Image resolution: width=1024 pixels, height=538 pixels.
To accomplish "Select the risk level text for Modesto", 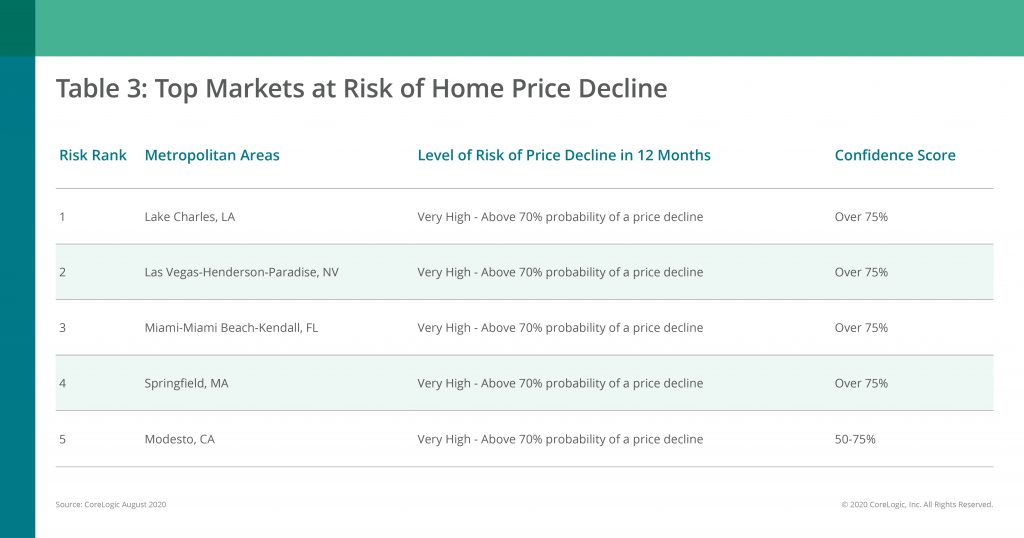I will 560,439.
